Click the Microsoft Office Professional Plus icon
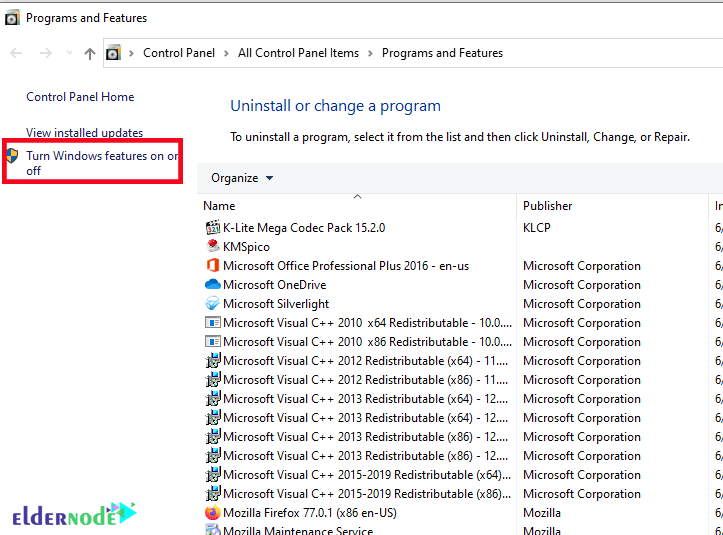 [x=212, y=266]
